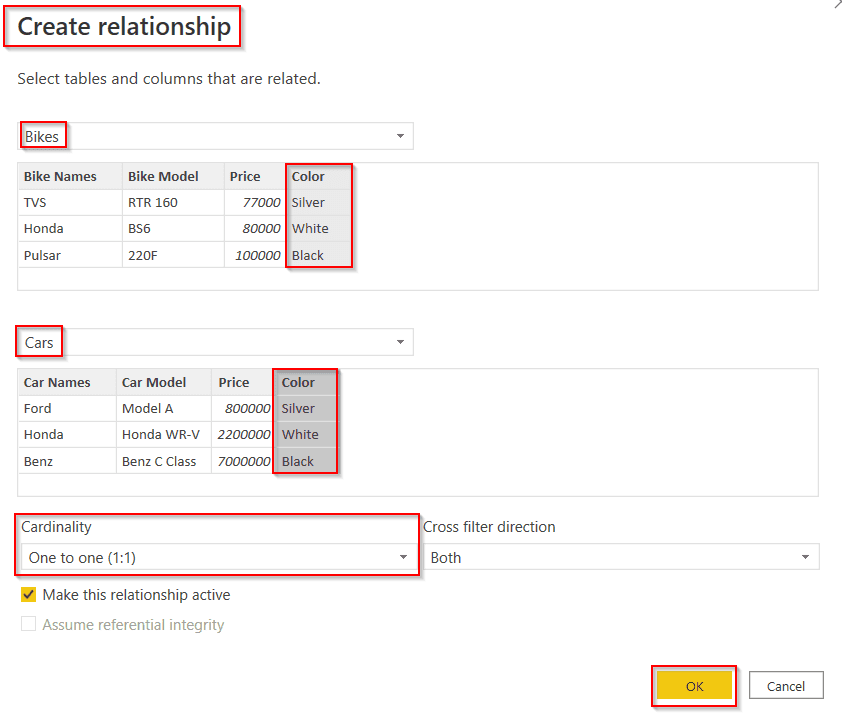The width and height of the screenshot is (842, 716).
Task: Toggle Assume referential integrity checkbox
Action: pyautogui.click(x=28, y=624)
